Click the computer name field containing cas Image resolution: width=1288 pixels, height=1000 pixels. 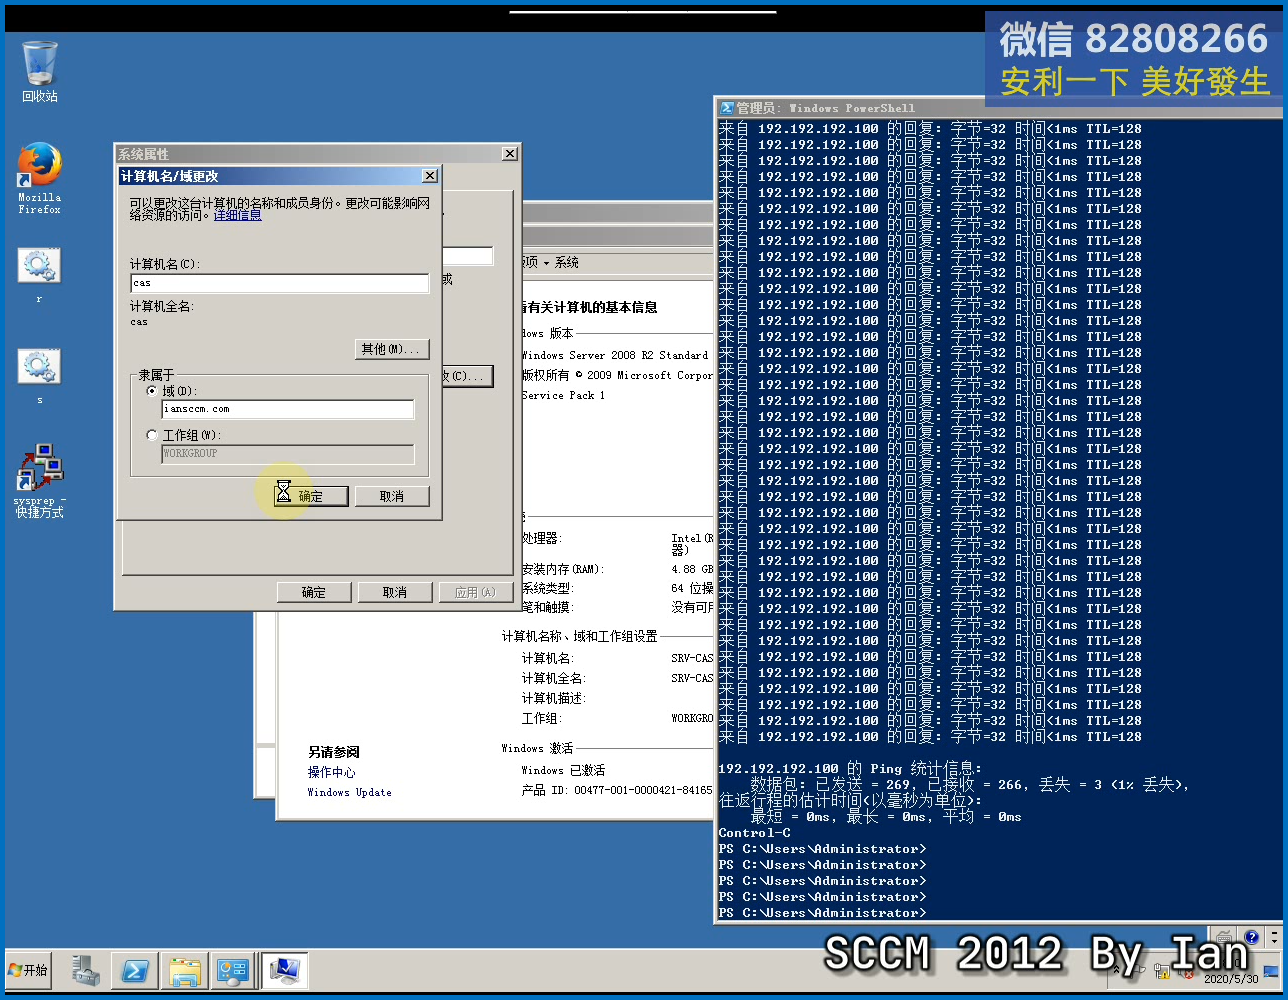pos(280,283)
